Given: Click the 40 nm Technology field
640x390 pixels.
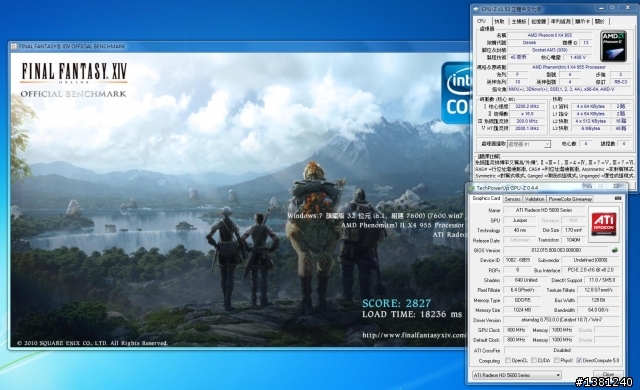Looking at the screenshot, I should coord(520,230).
